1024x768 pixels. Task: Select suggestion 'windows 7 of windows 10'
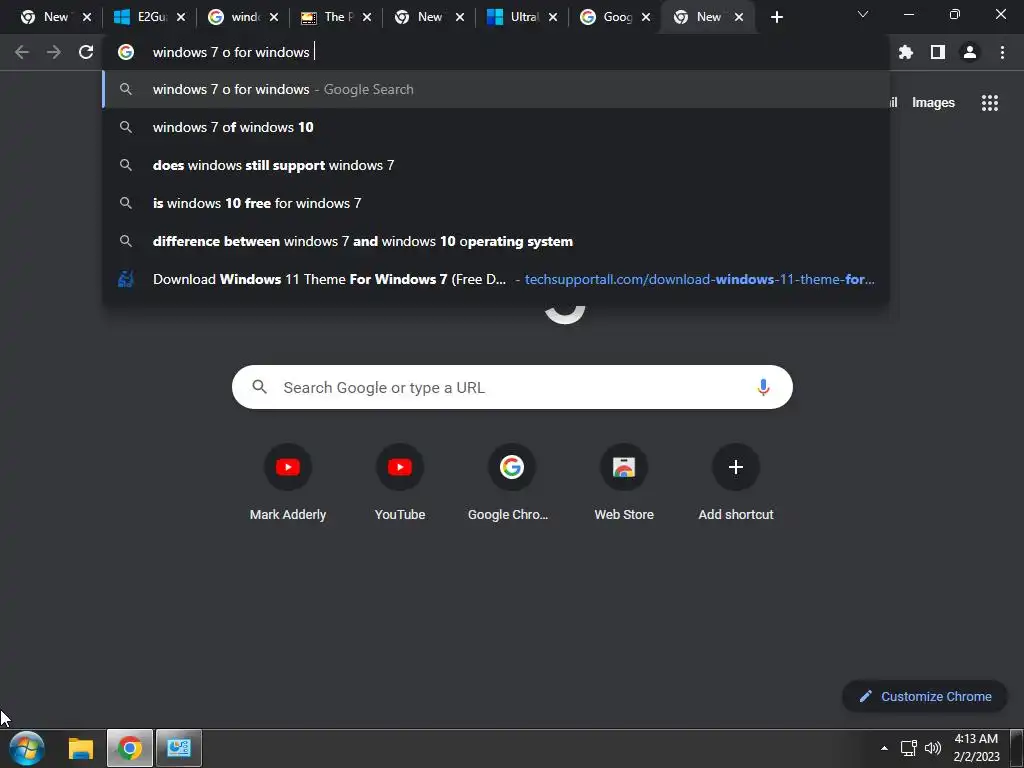click(496, 127)
